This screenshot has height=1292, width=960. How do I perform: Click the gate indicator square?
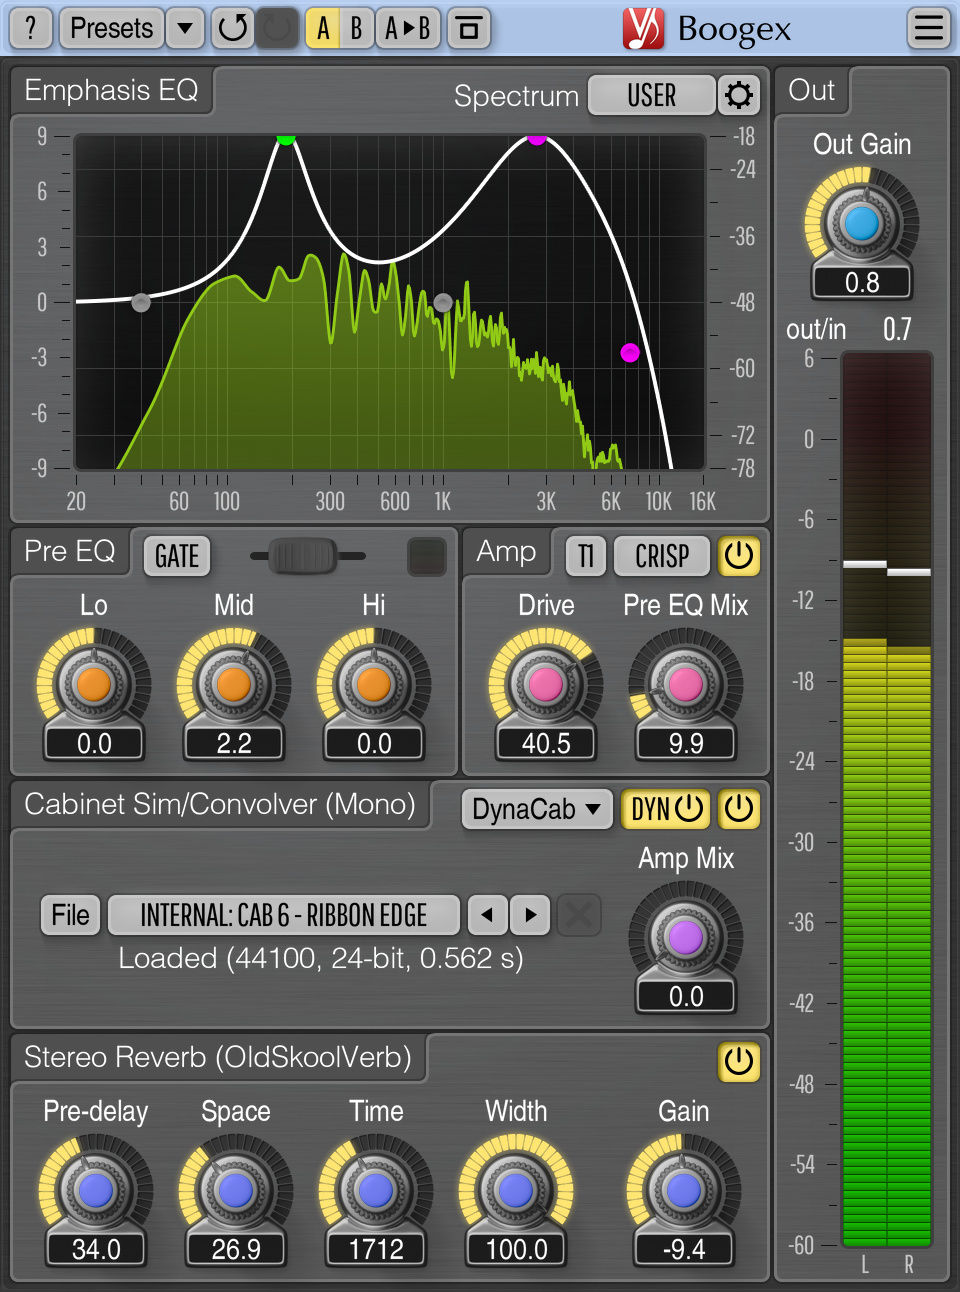[427, 556]
